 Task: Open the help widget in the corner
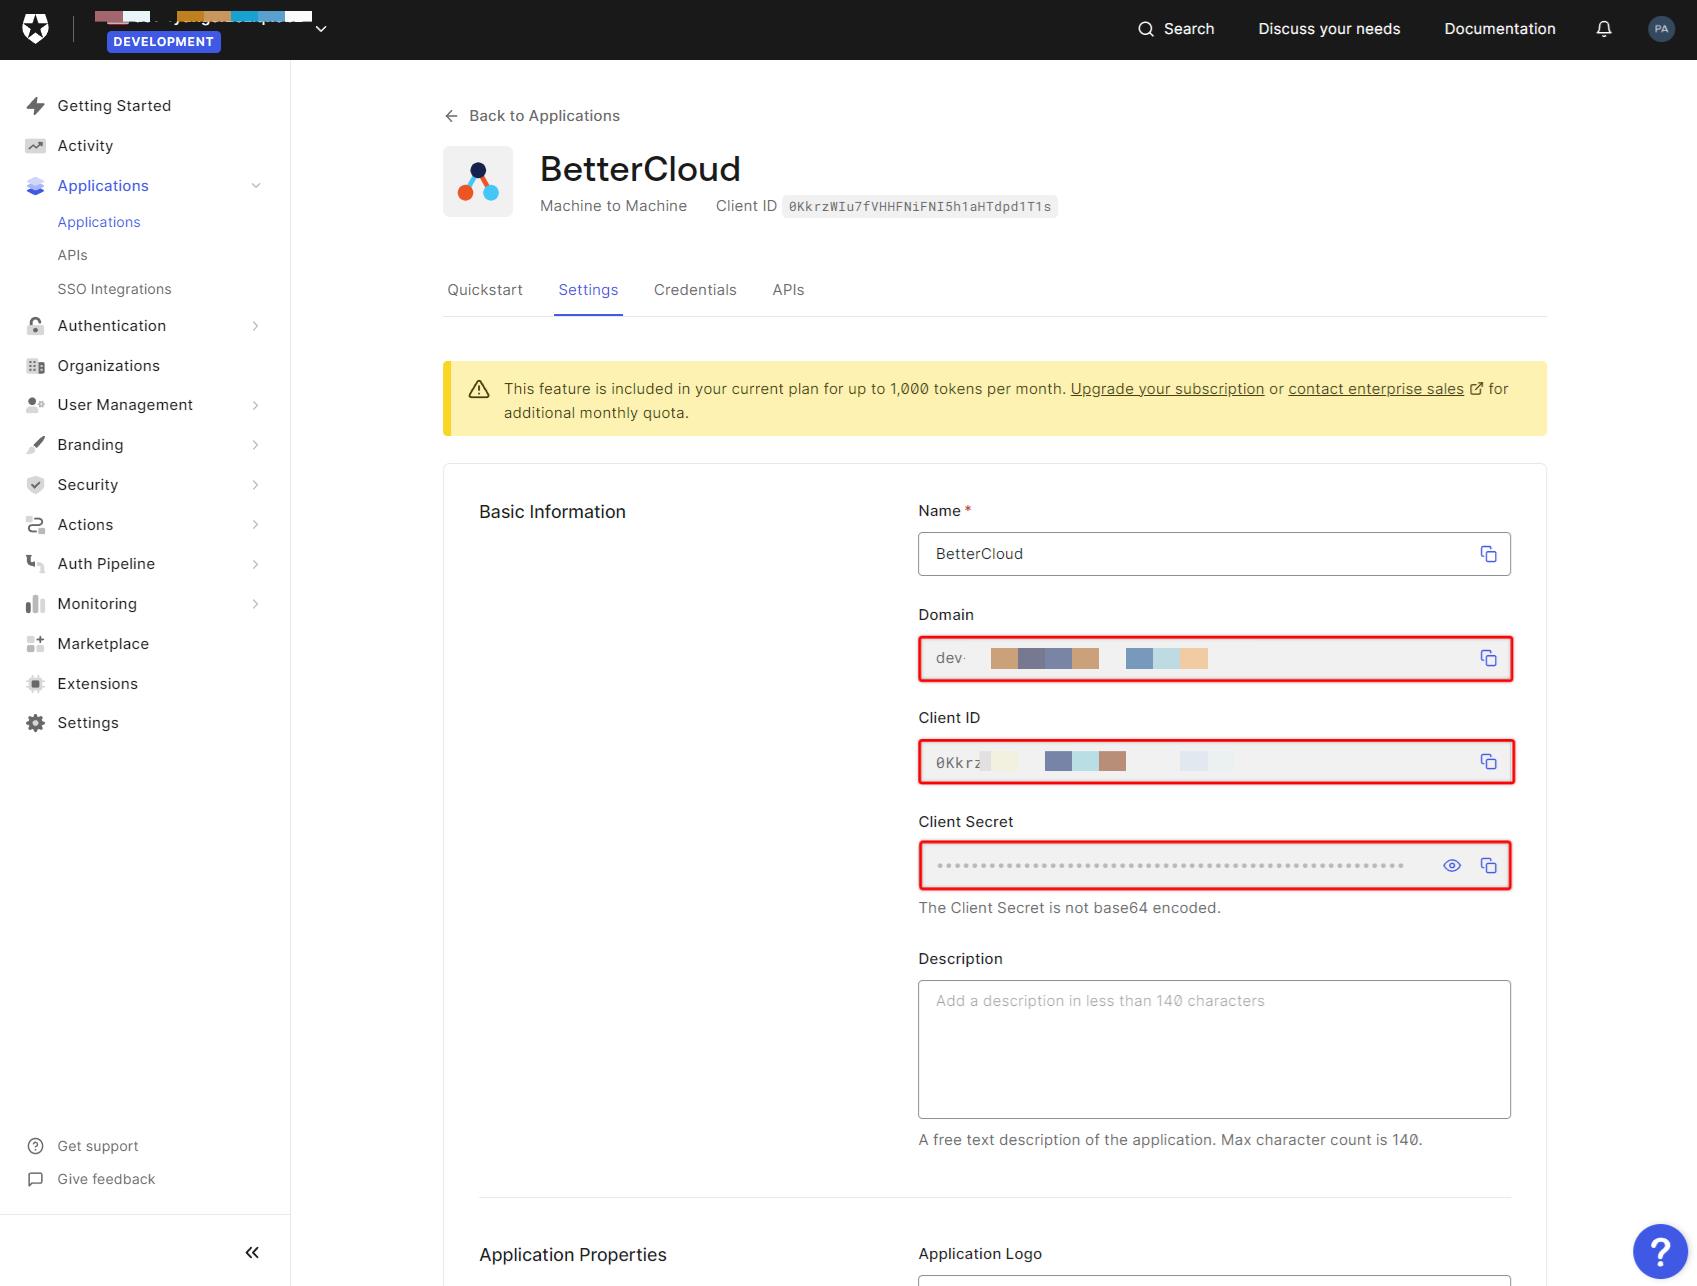(x=1660, y=1251)
